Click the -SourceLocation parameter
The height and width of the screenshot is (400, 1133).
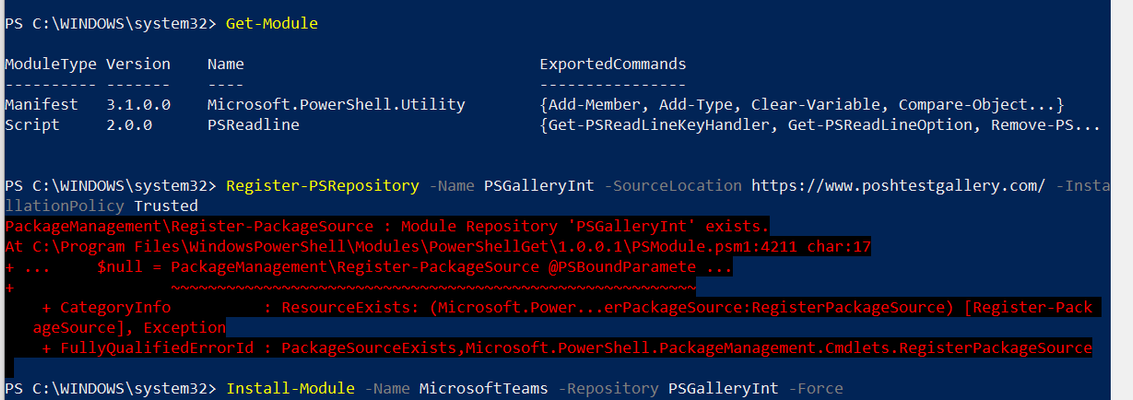pyautogui.click(x=672, y=186)
